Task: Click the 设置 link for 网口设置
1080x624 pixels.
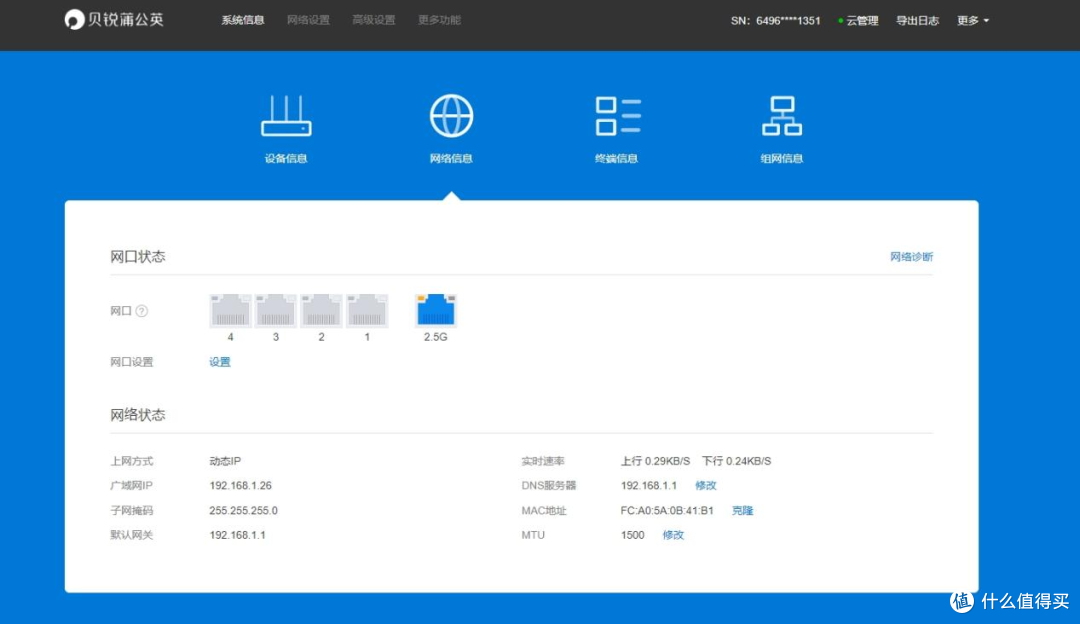Action: [220, 362]
